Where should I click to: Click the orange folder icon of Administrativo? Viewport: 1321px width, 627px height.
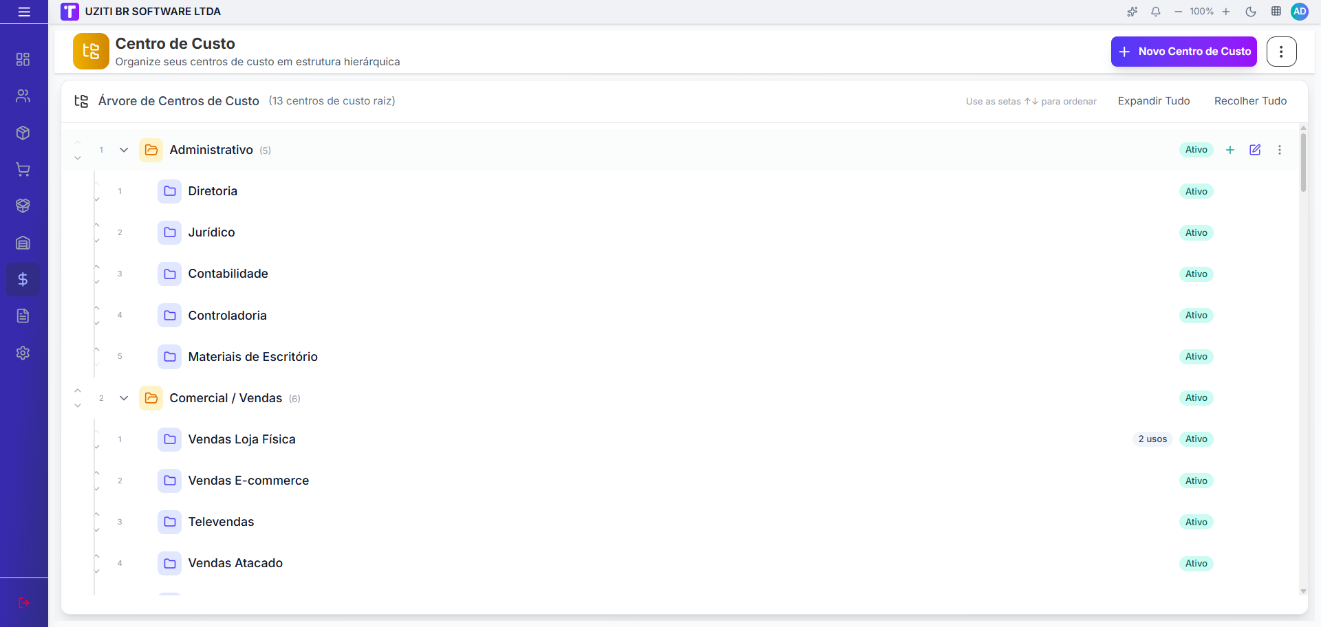[x=151, y=150]
